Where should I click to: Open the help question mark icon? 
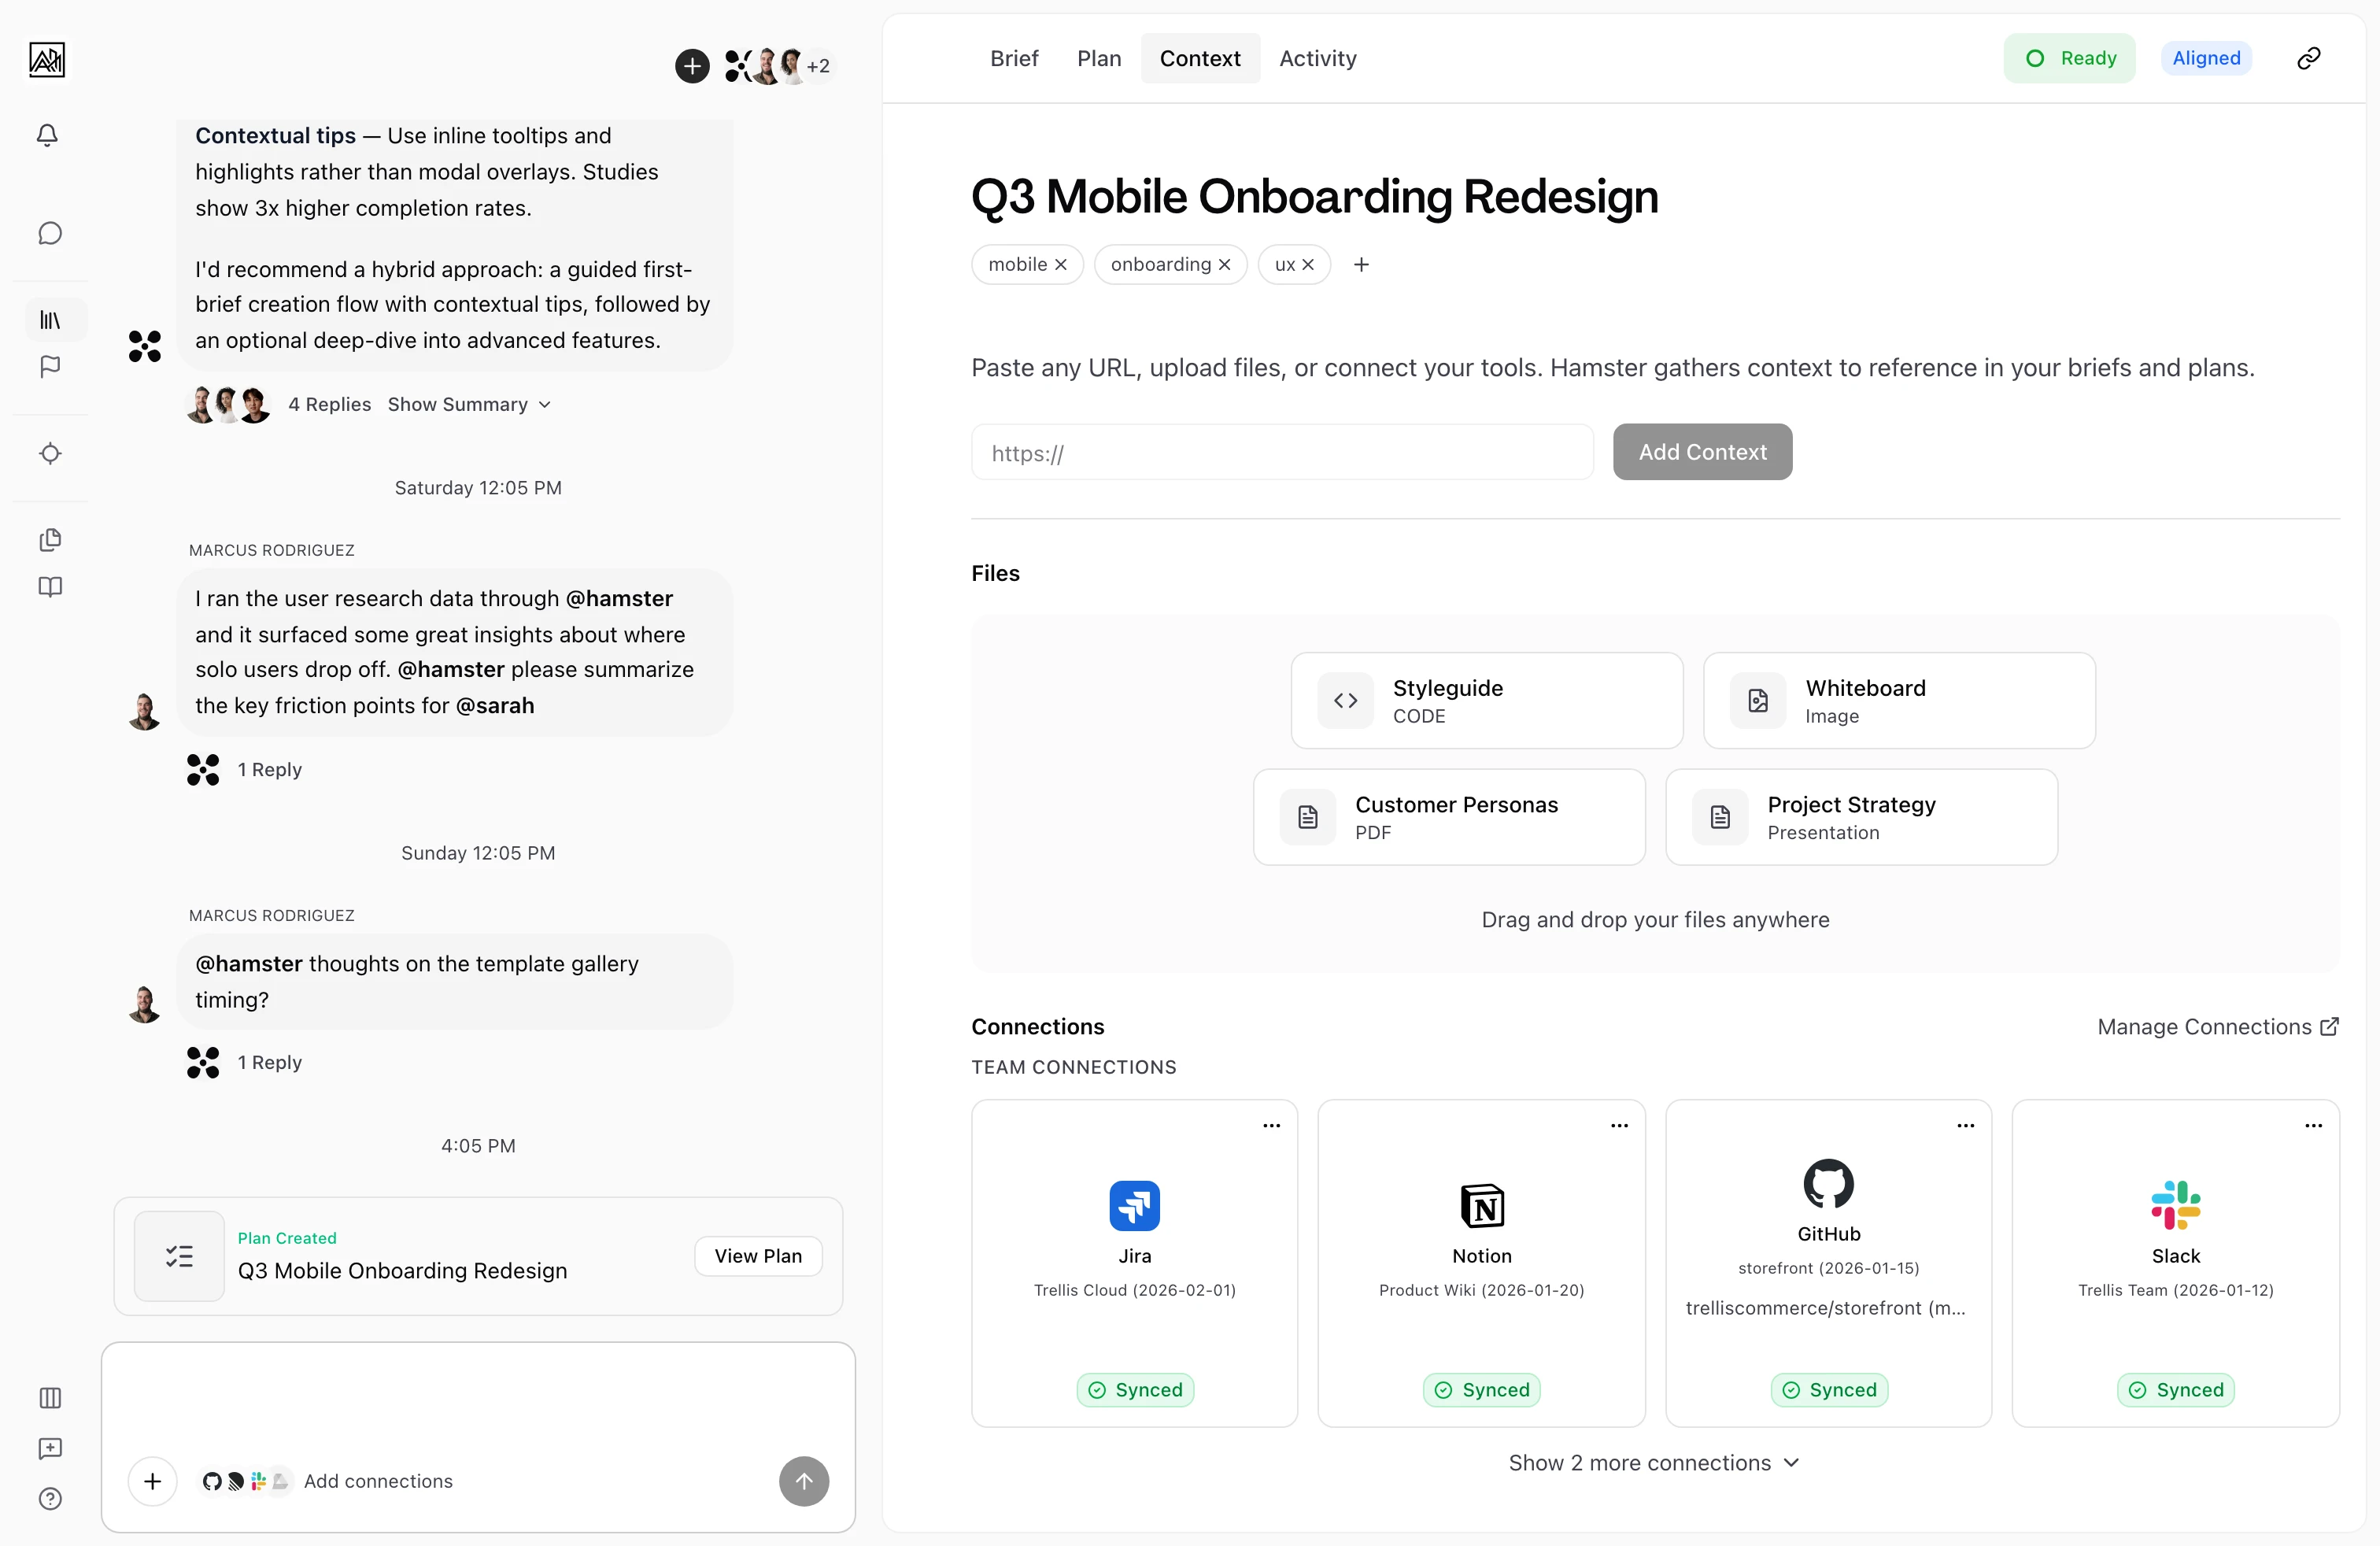(x=50, y=1498)
